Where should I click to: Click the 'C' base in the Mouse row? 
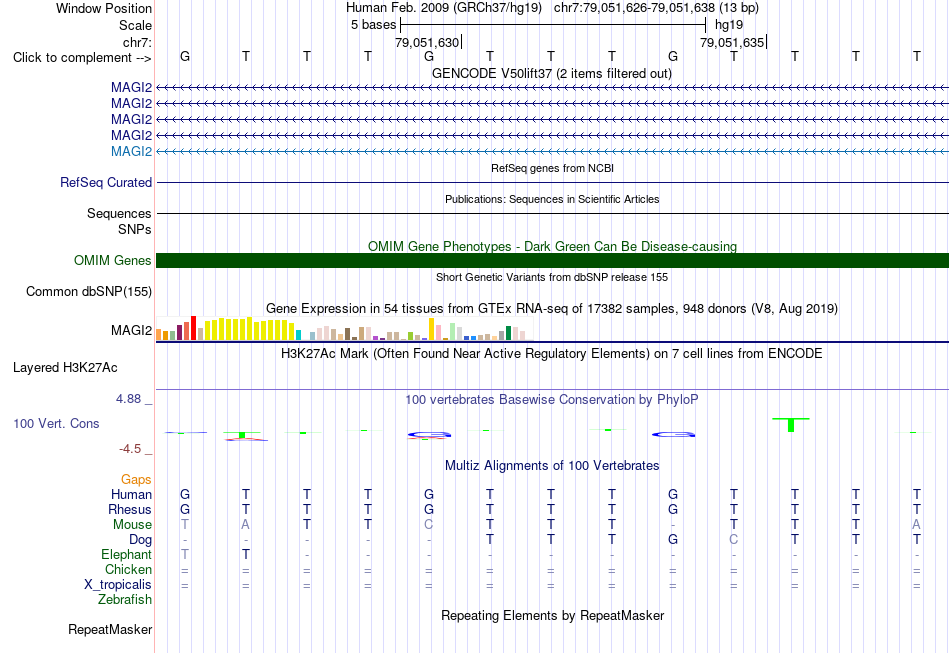[429, 525]
